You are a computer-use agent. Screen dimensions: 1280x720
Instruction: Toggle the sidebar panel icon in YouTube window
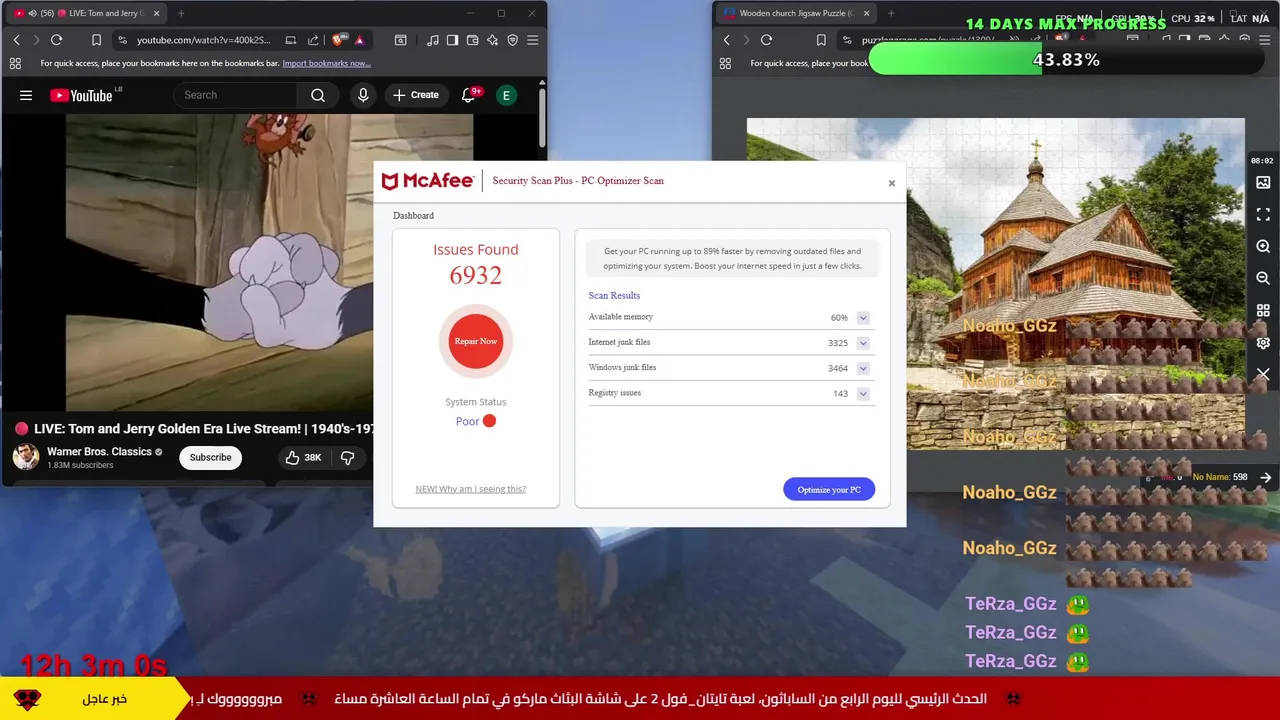coord(452,40)
